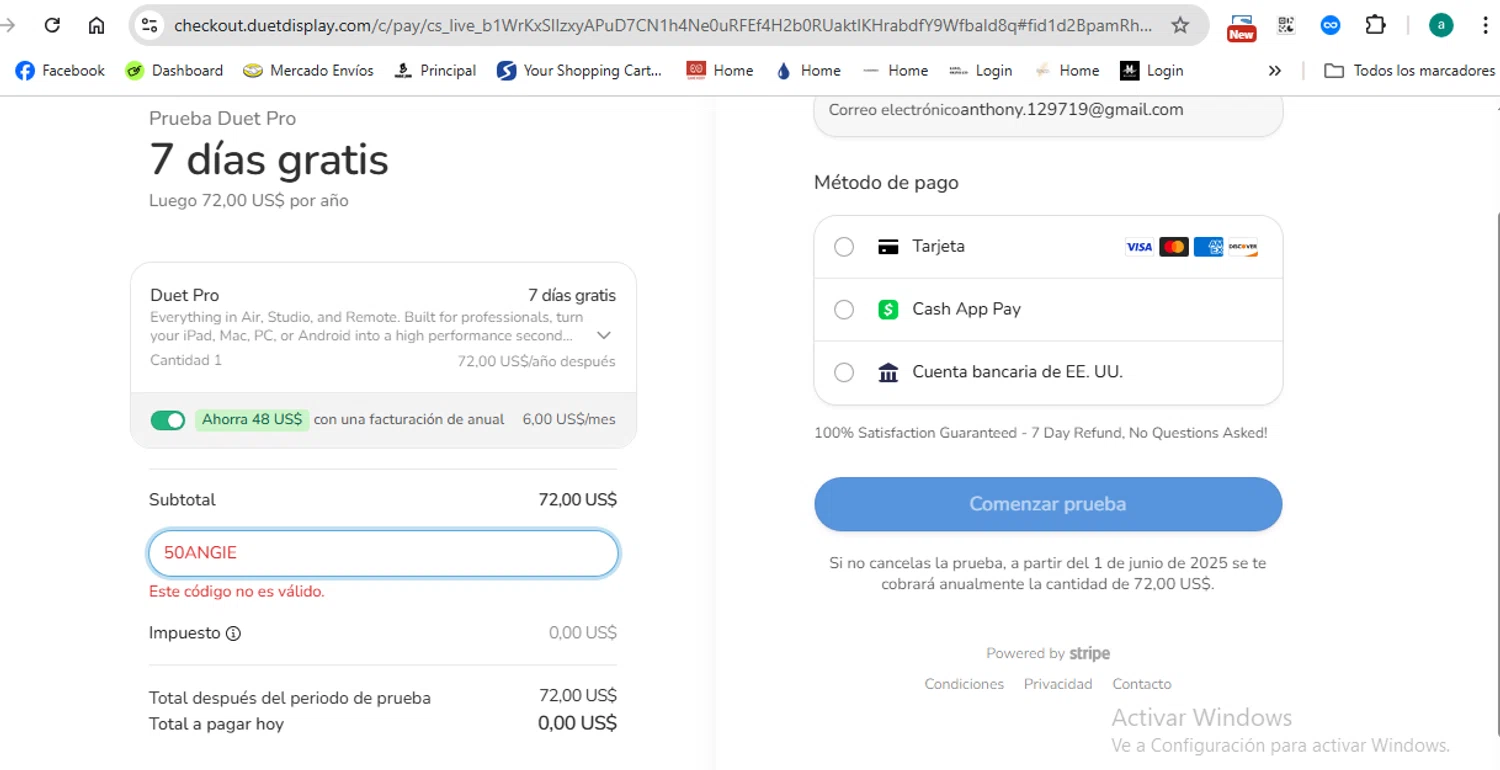Open the Todos los marcadores folder
The width and height of the screenshot is (1500, 770).
click(x=1409, y=70)
